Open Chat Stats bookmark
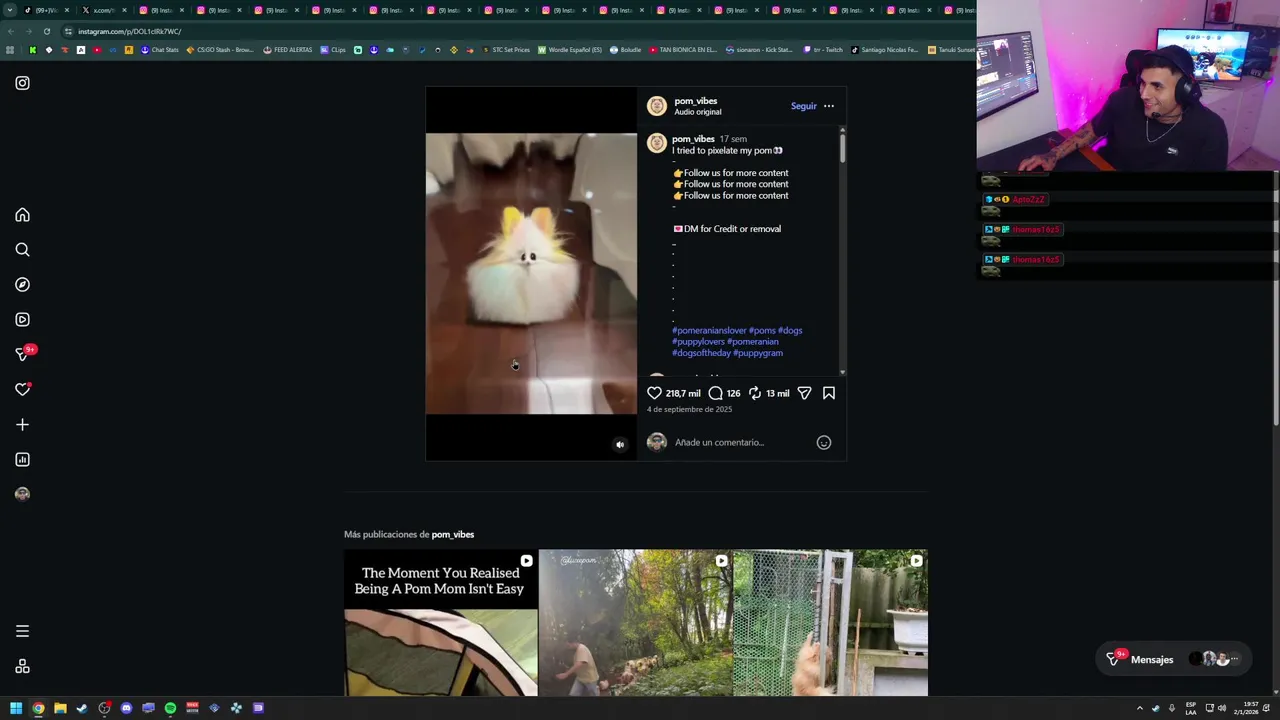The width and height of the screenshot is (1280, 720). pyautogui.click(x=160, y=50)
